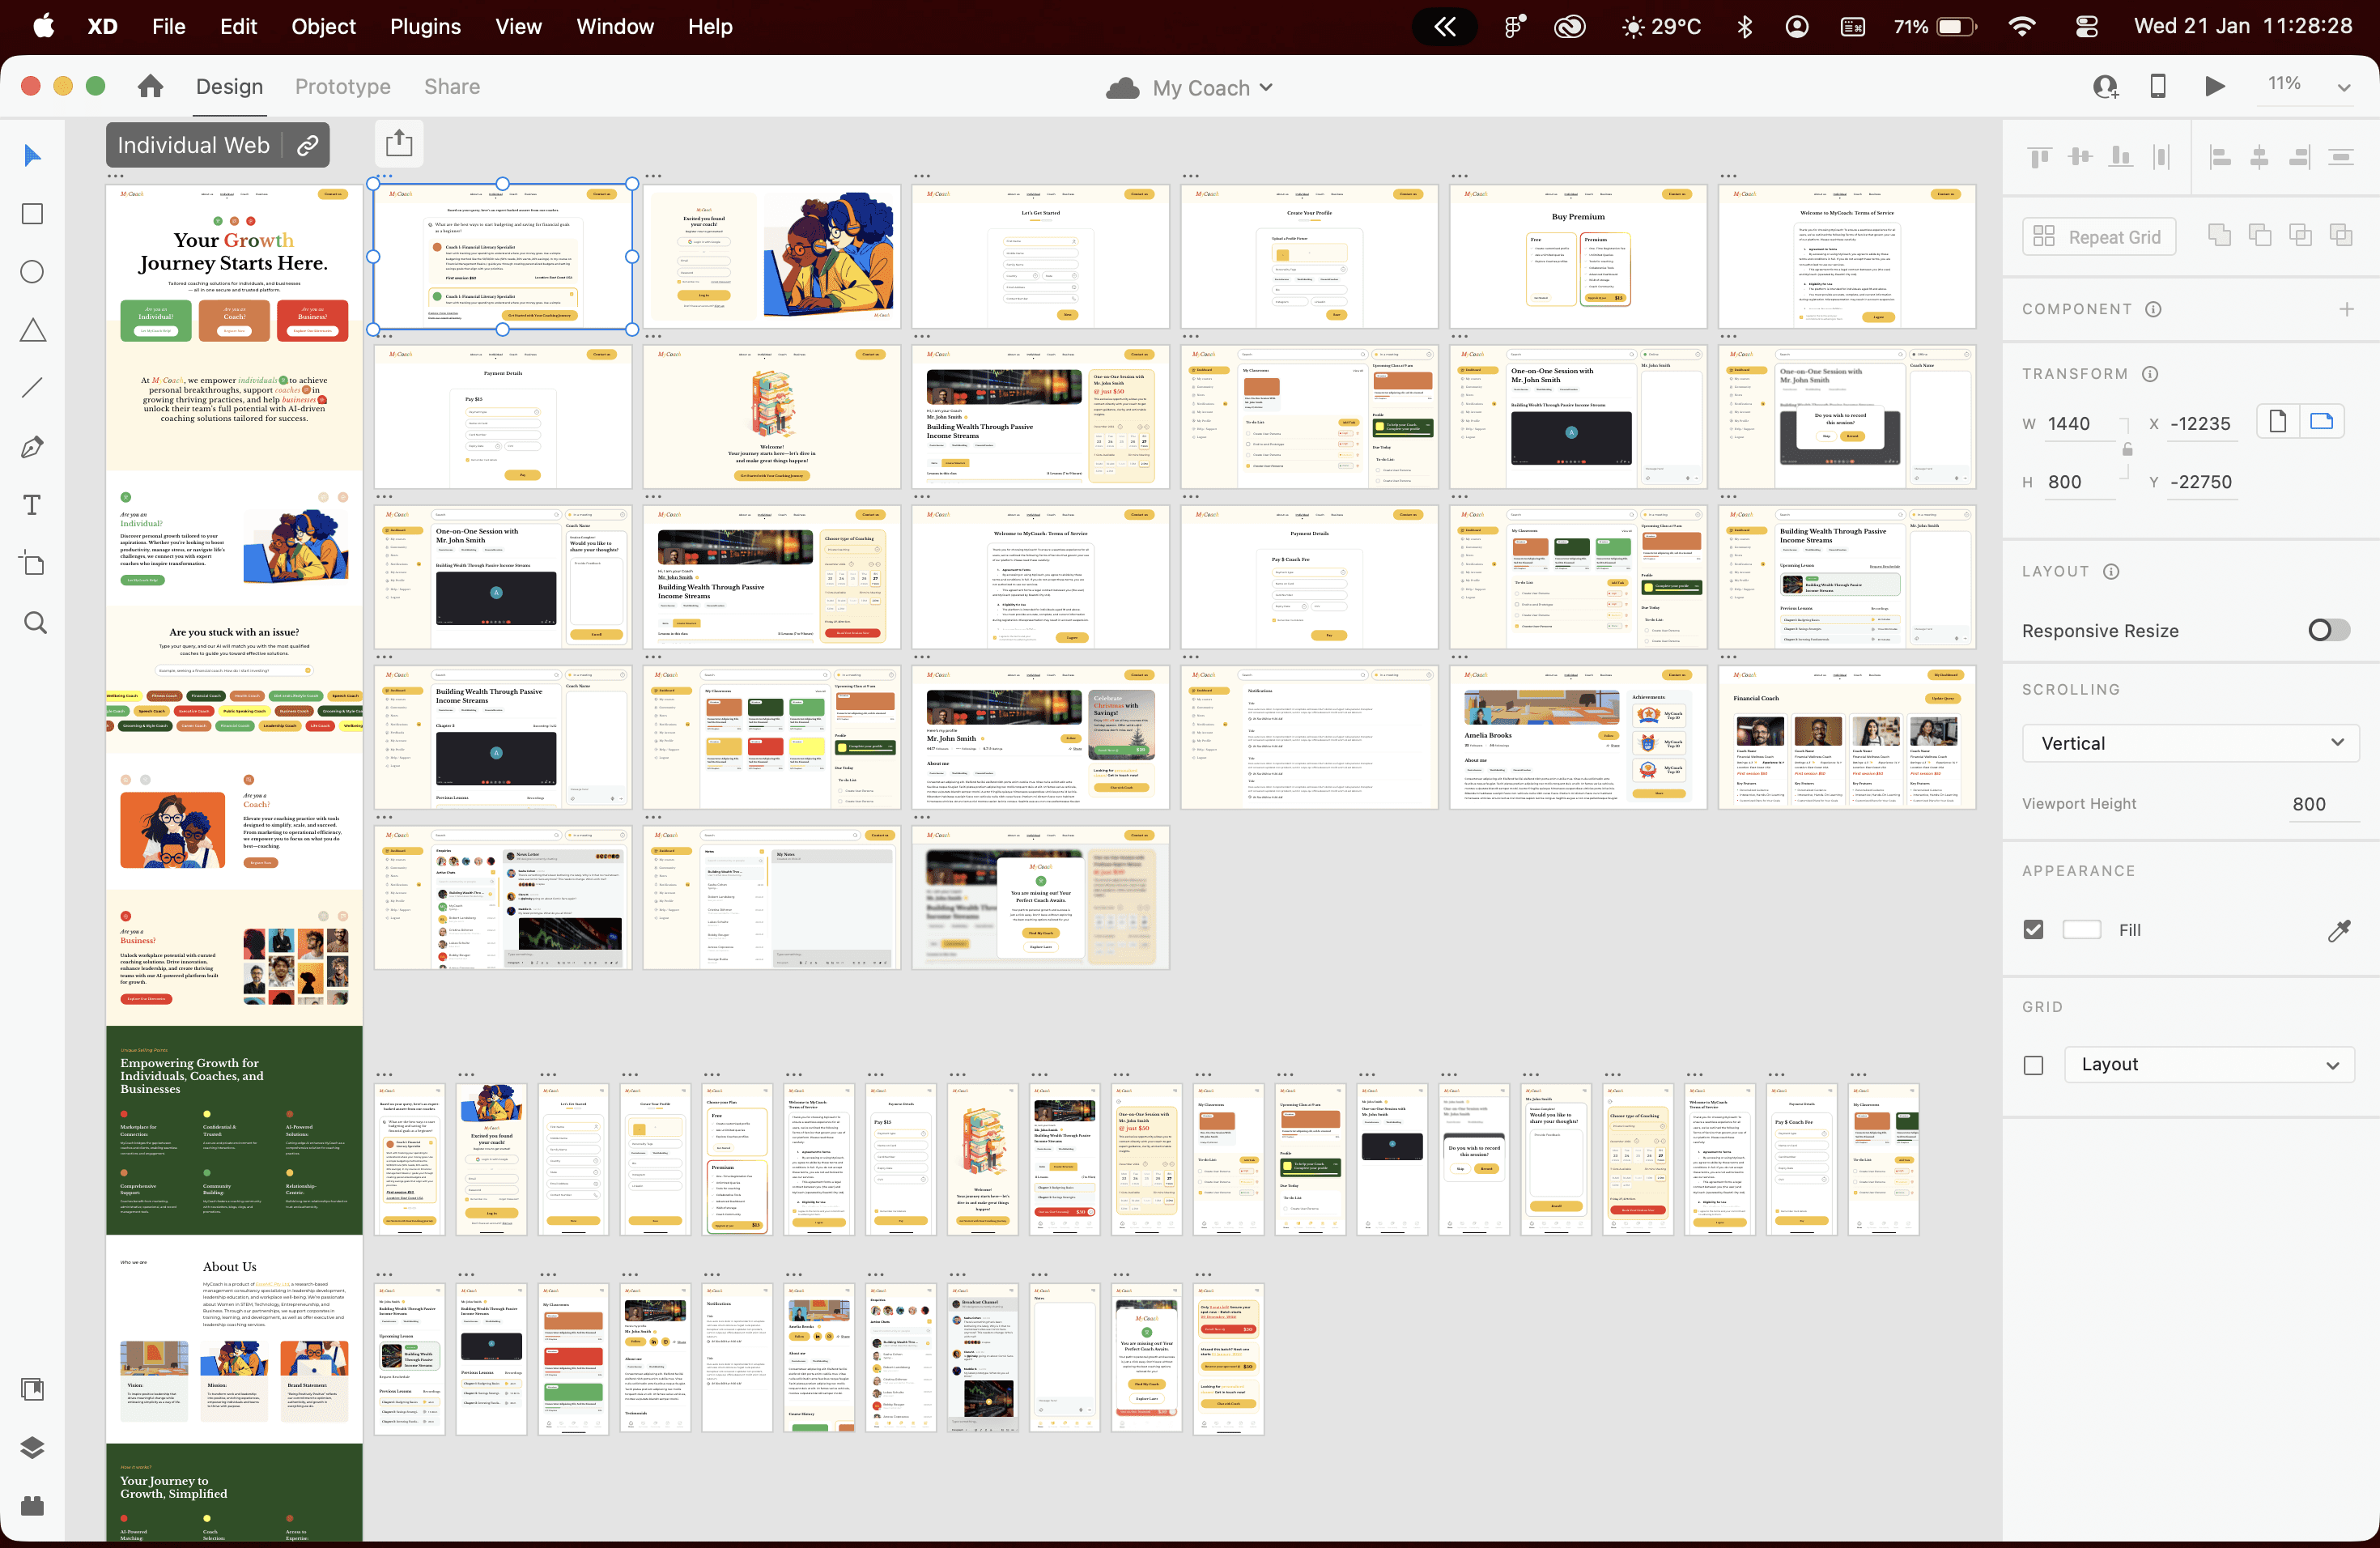Open the Plugins menu

(425, 27)
